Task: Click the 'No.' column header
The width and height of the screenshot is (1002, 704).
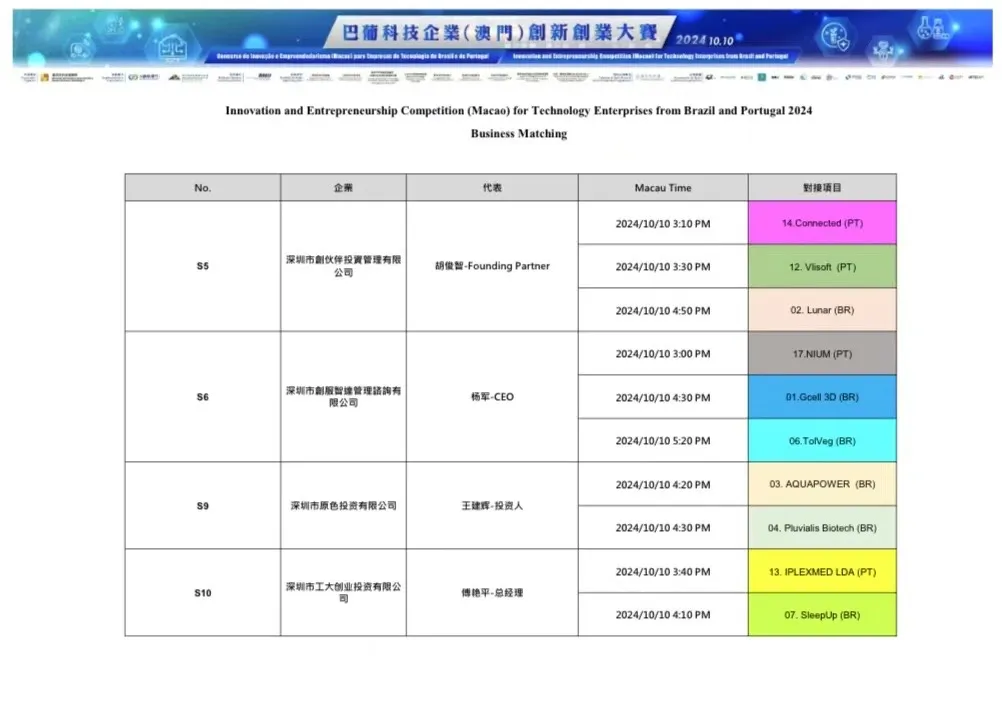Action: pos(201,187)
